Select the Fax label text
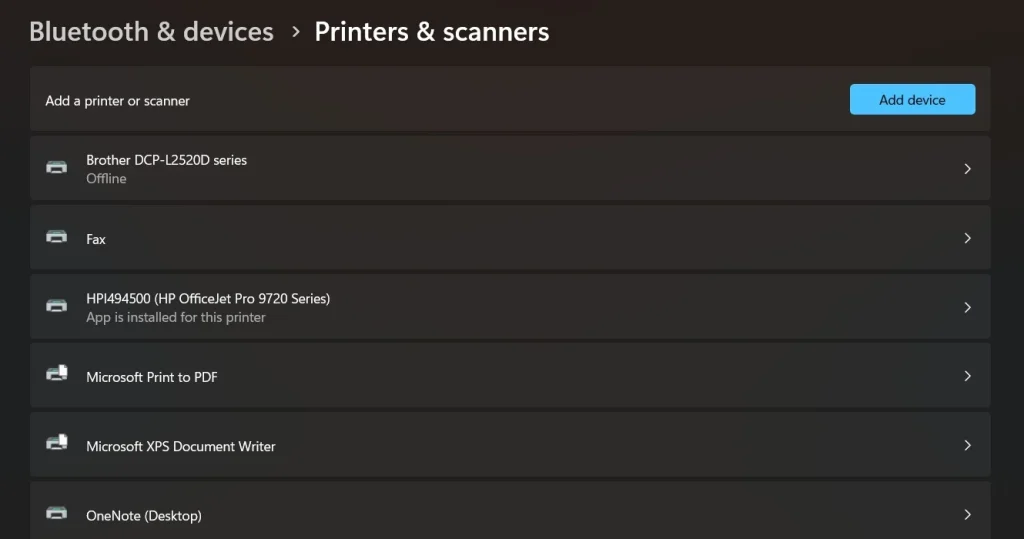 (96, 239)
